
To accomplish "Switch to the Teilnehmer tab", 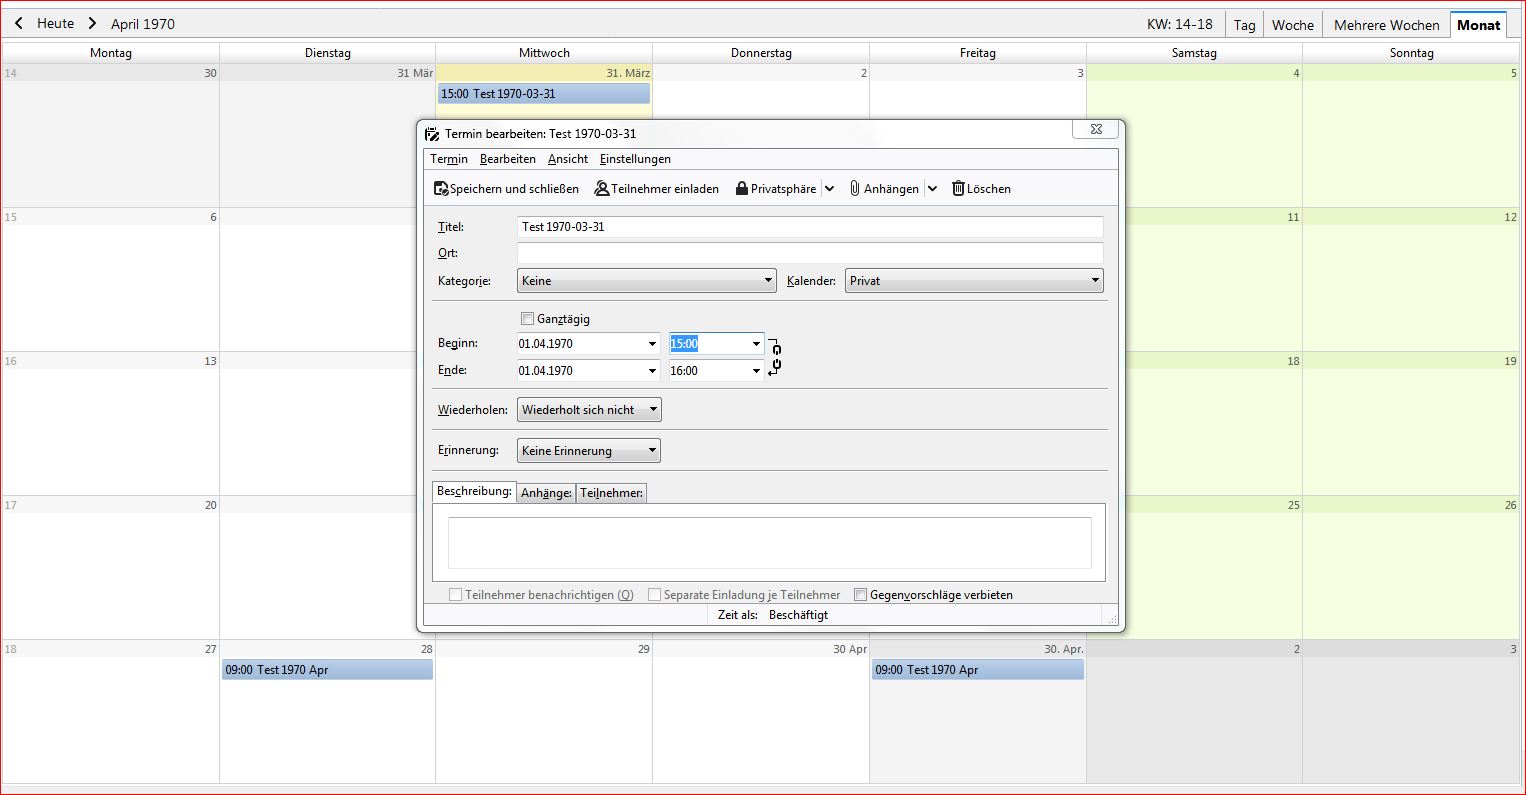I will (x=612, y=493).
